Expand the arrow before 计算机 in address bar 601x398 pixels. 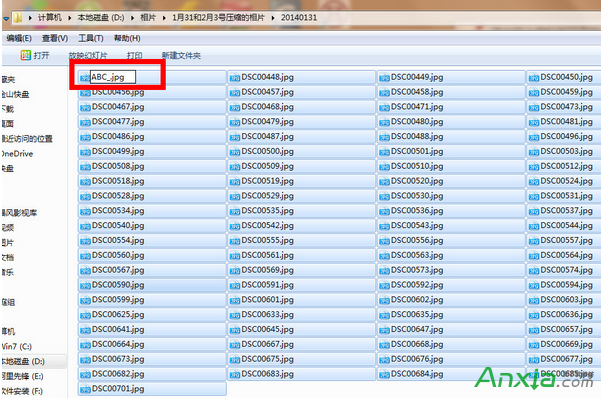[30, 18]
